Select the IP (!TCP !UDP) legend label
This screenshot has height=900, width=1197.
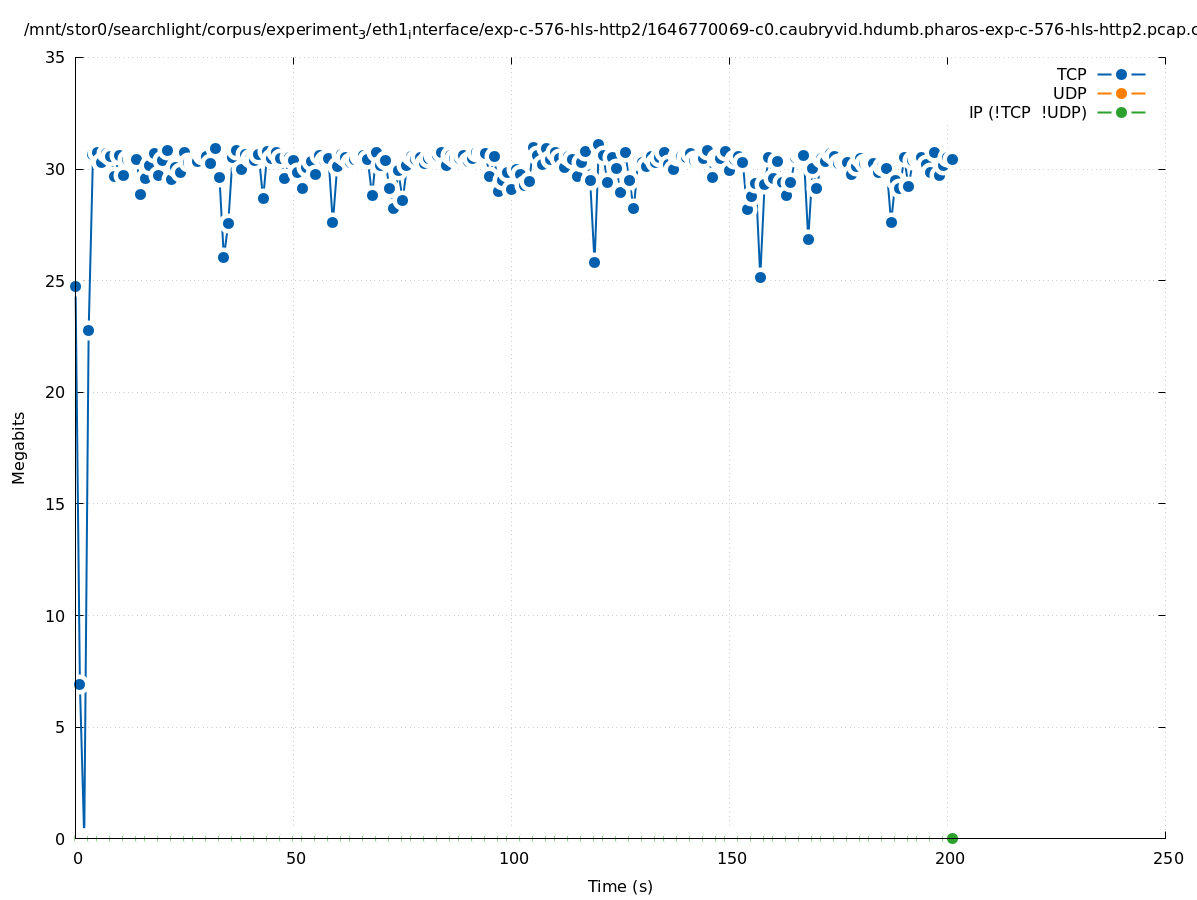click(1027, 112)
